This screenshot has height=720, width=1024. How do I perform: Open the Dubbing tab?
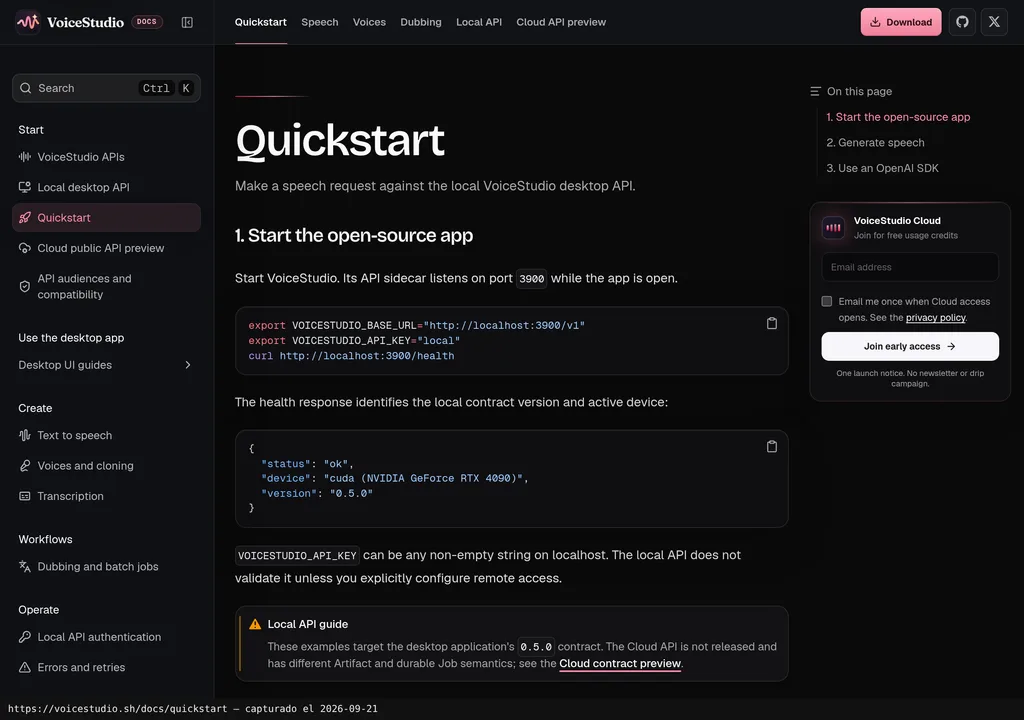pos(421,22)
